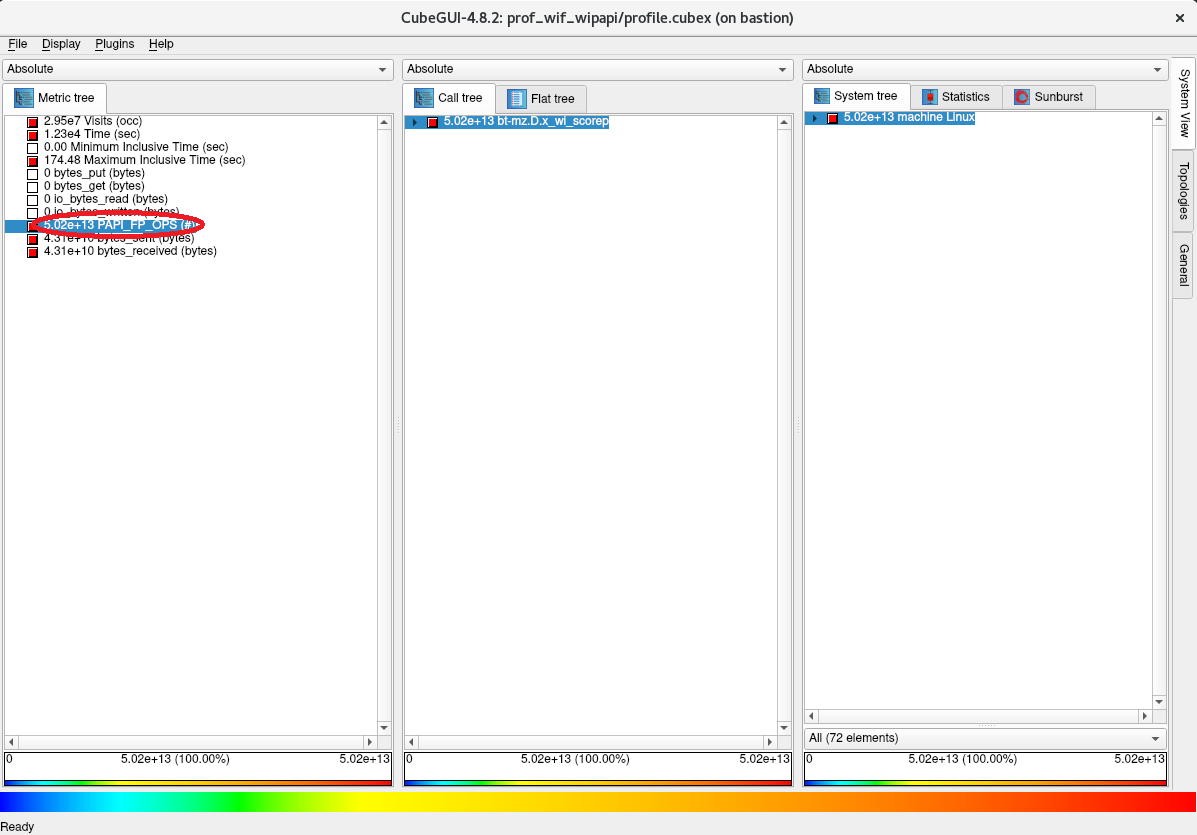Open the Metric tree Absolute value mode dropdown
1197x835 pixels.
tap(198, 69)
